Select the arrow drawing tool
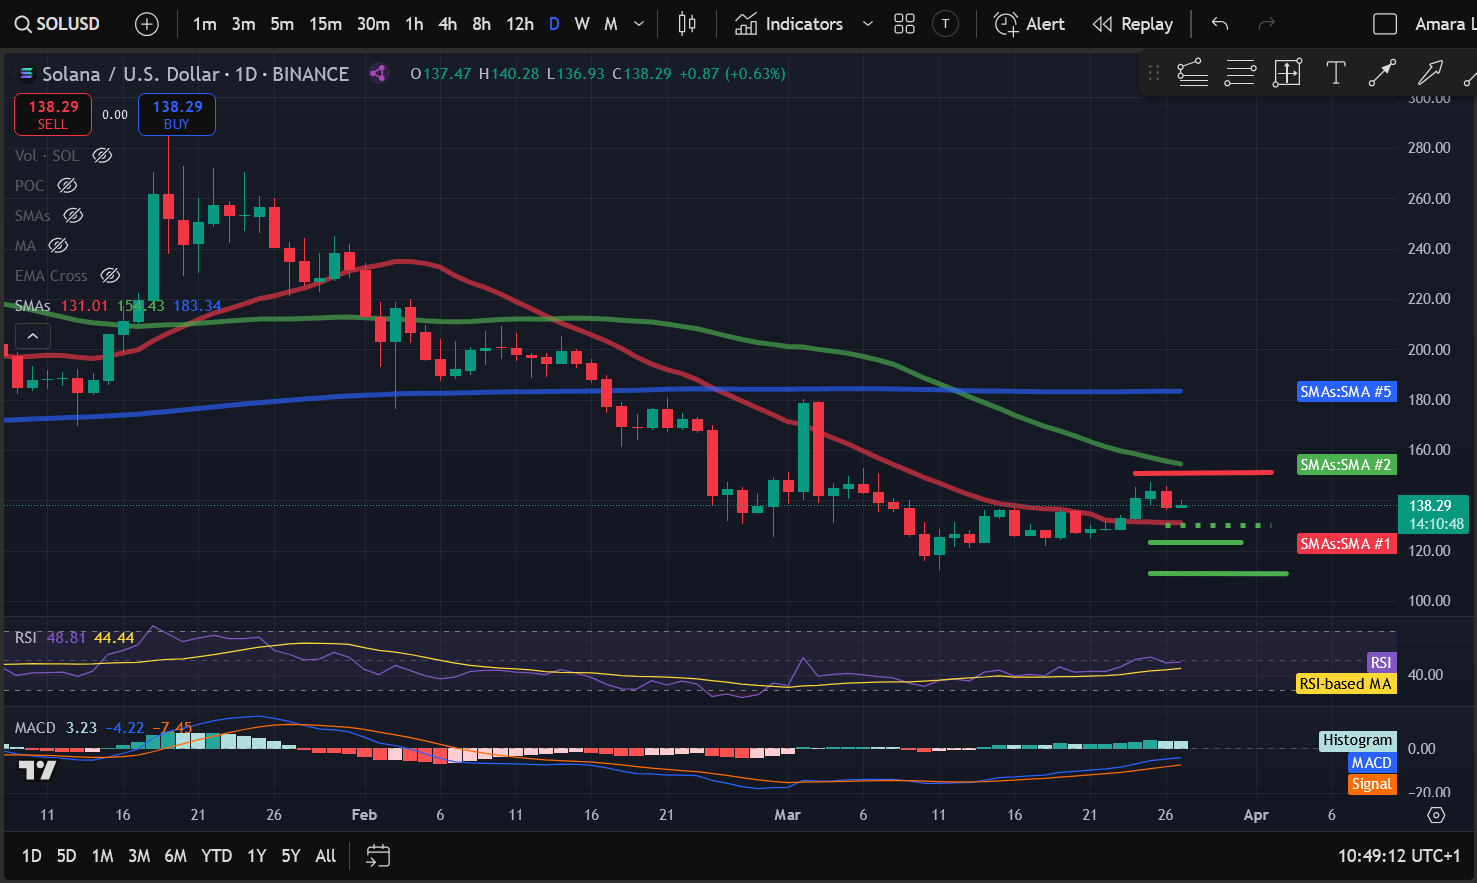The width and height of the screenshot is (1477, 883). click(1430, 73)
